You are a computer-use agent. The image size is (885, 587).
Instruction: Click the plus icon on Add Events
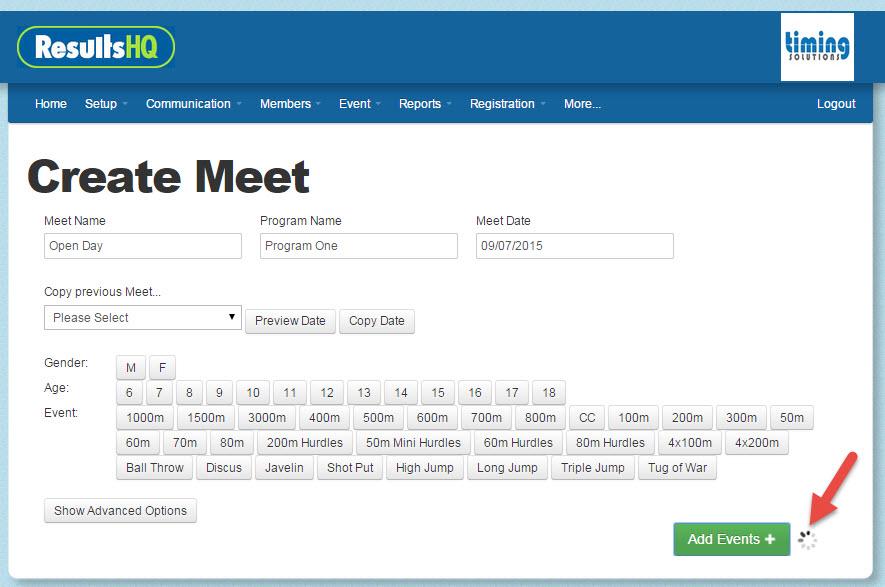point(767,539)
